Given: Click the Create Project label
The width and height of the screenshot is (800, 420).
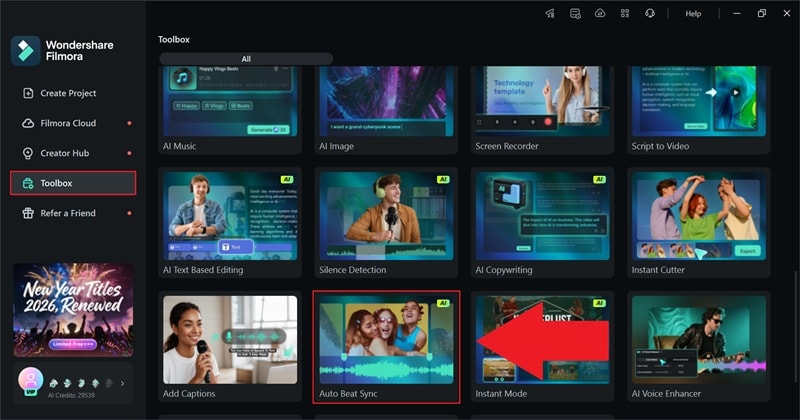Looking at the screenshot, I should point(68,93).
